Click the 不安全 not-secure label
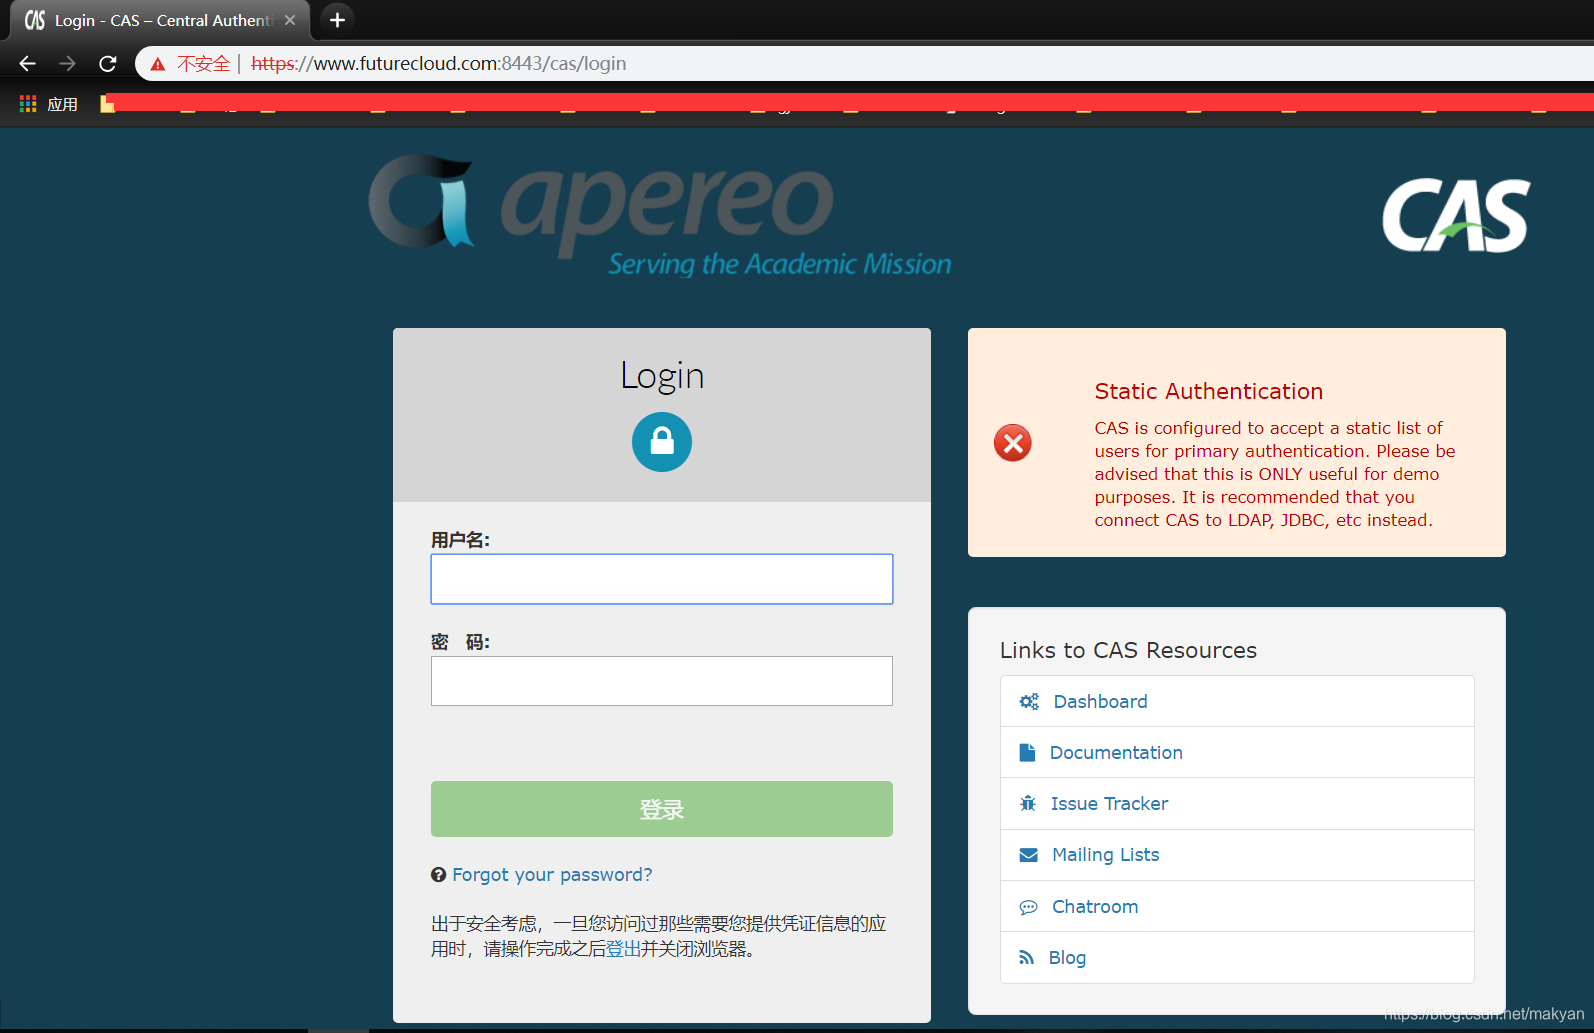The height and width of the screenshot is (1033, 1594). click(203, 64)
